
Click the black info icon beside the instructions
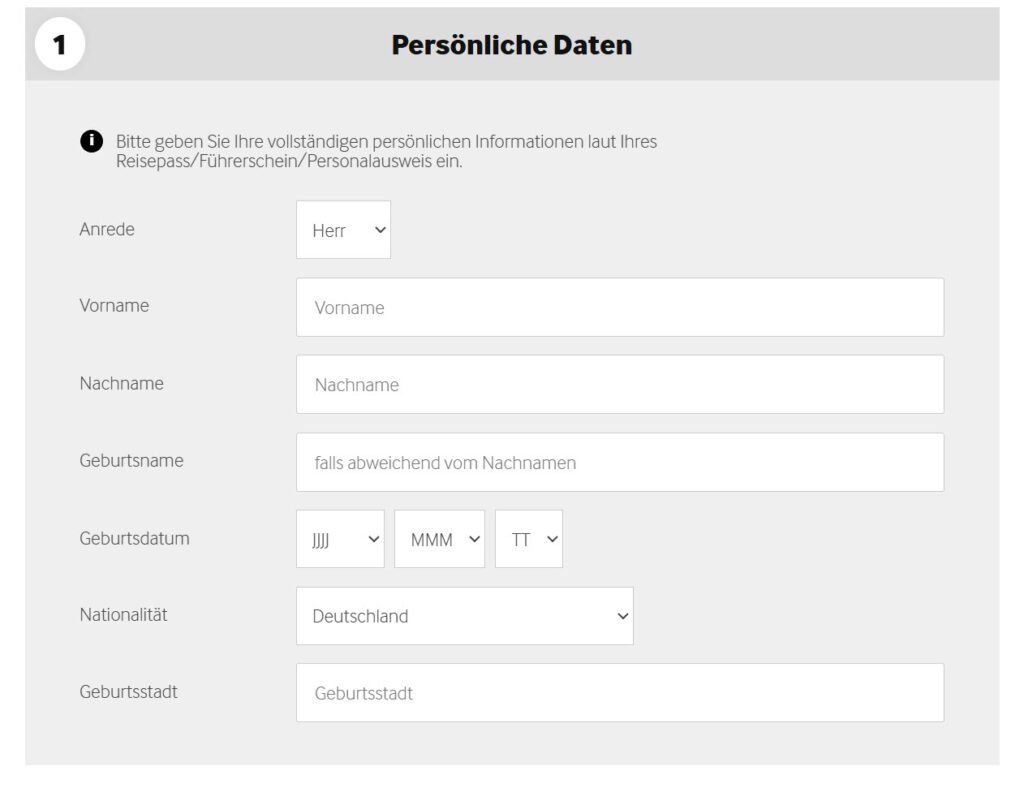91,141
